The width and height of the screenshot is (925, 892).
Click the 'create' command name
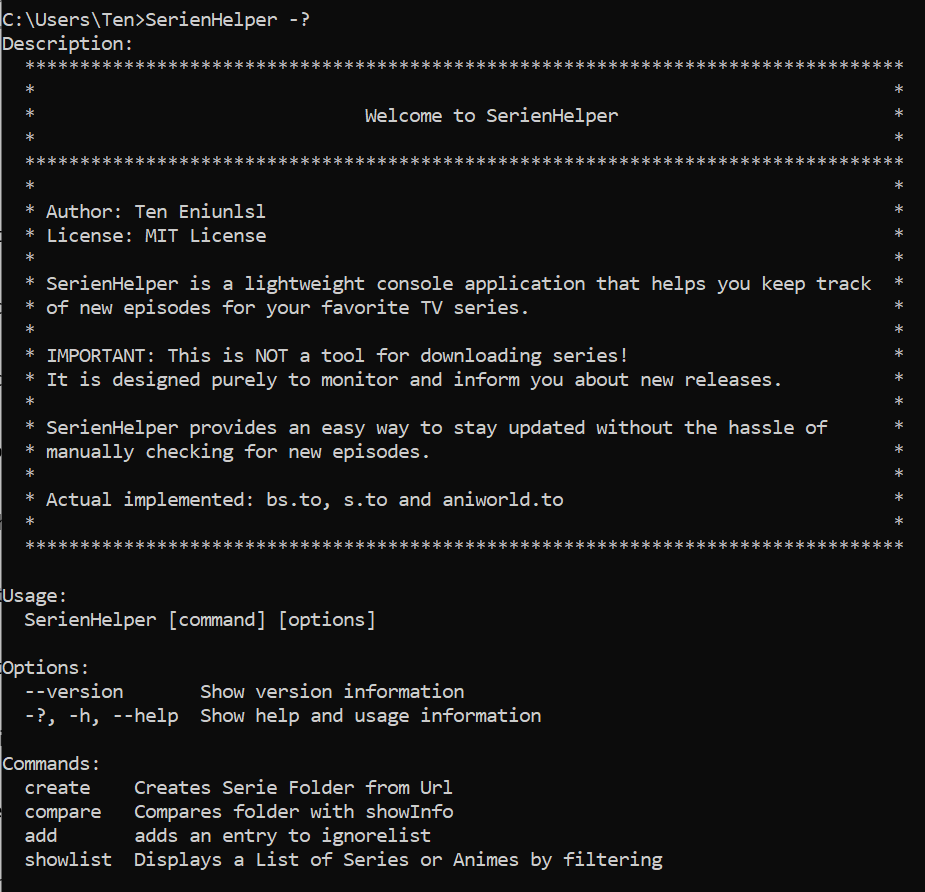tap(57, 788)
